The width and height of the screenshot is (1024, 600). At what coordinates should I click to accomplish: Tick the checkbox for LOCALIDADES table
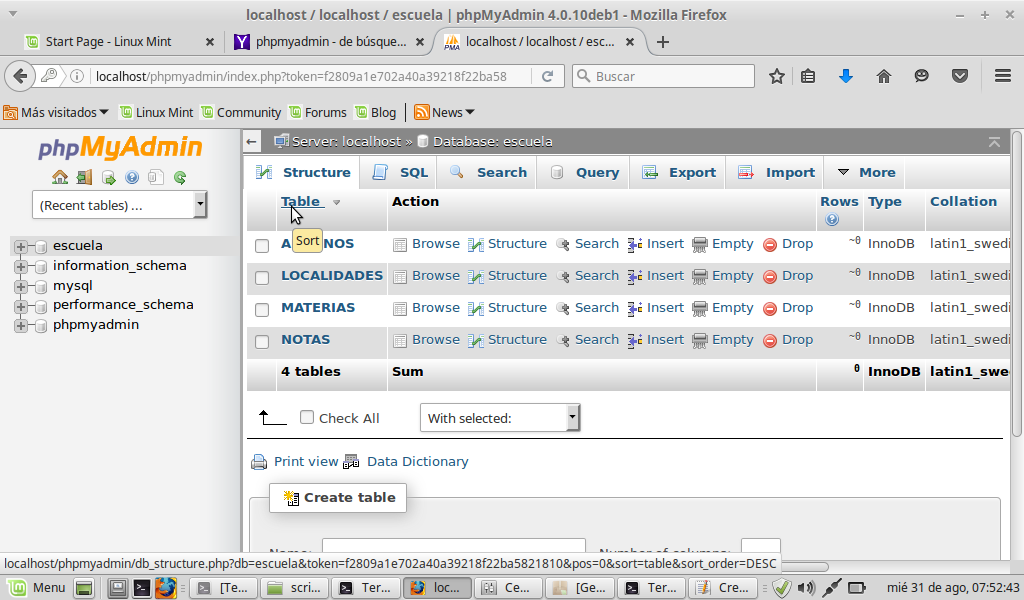[262, 277]
